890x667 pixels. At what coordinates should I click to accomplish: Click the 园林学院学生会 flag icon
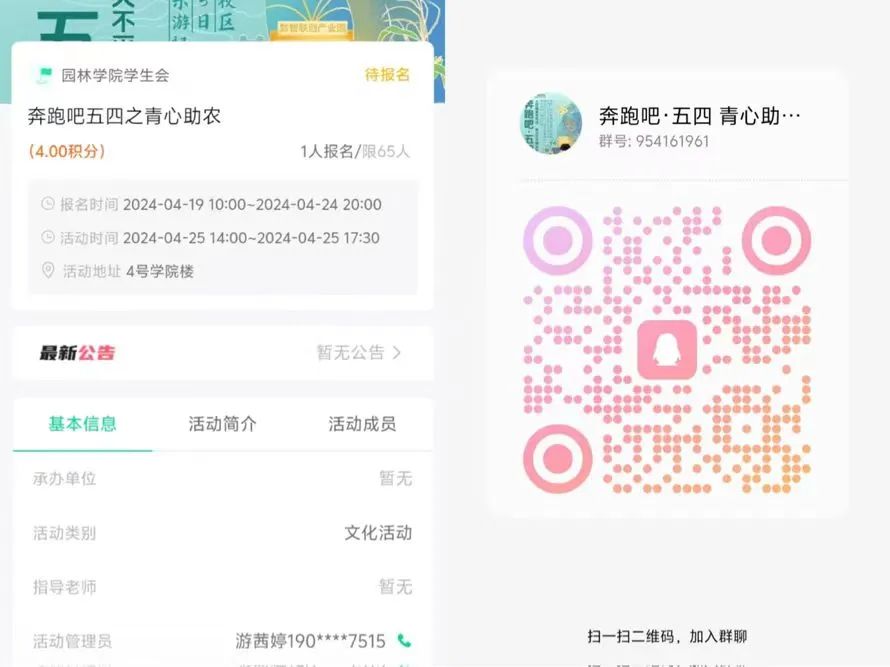tap(44, 75)
